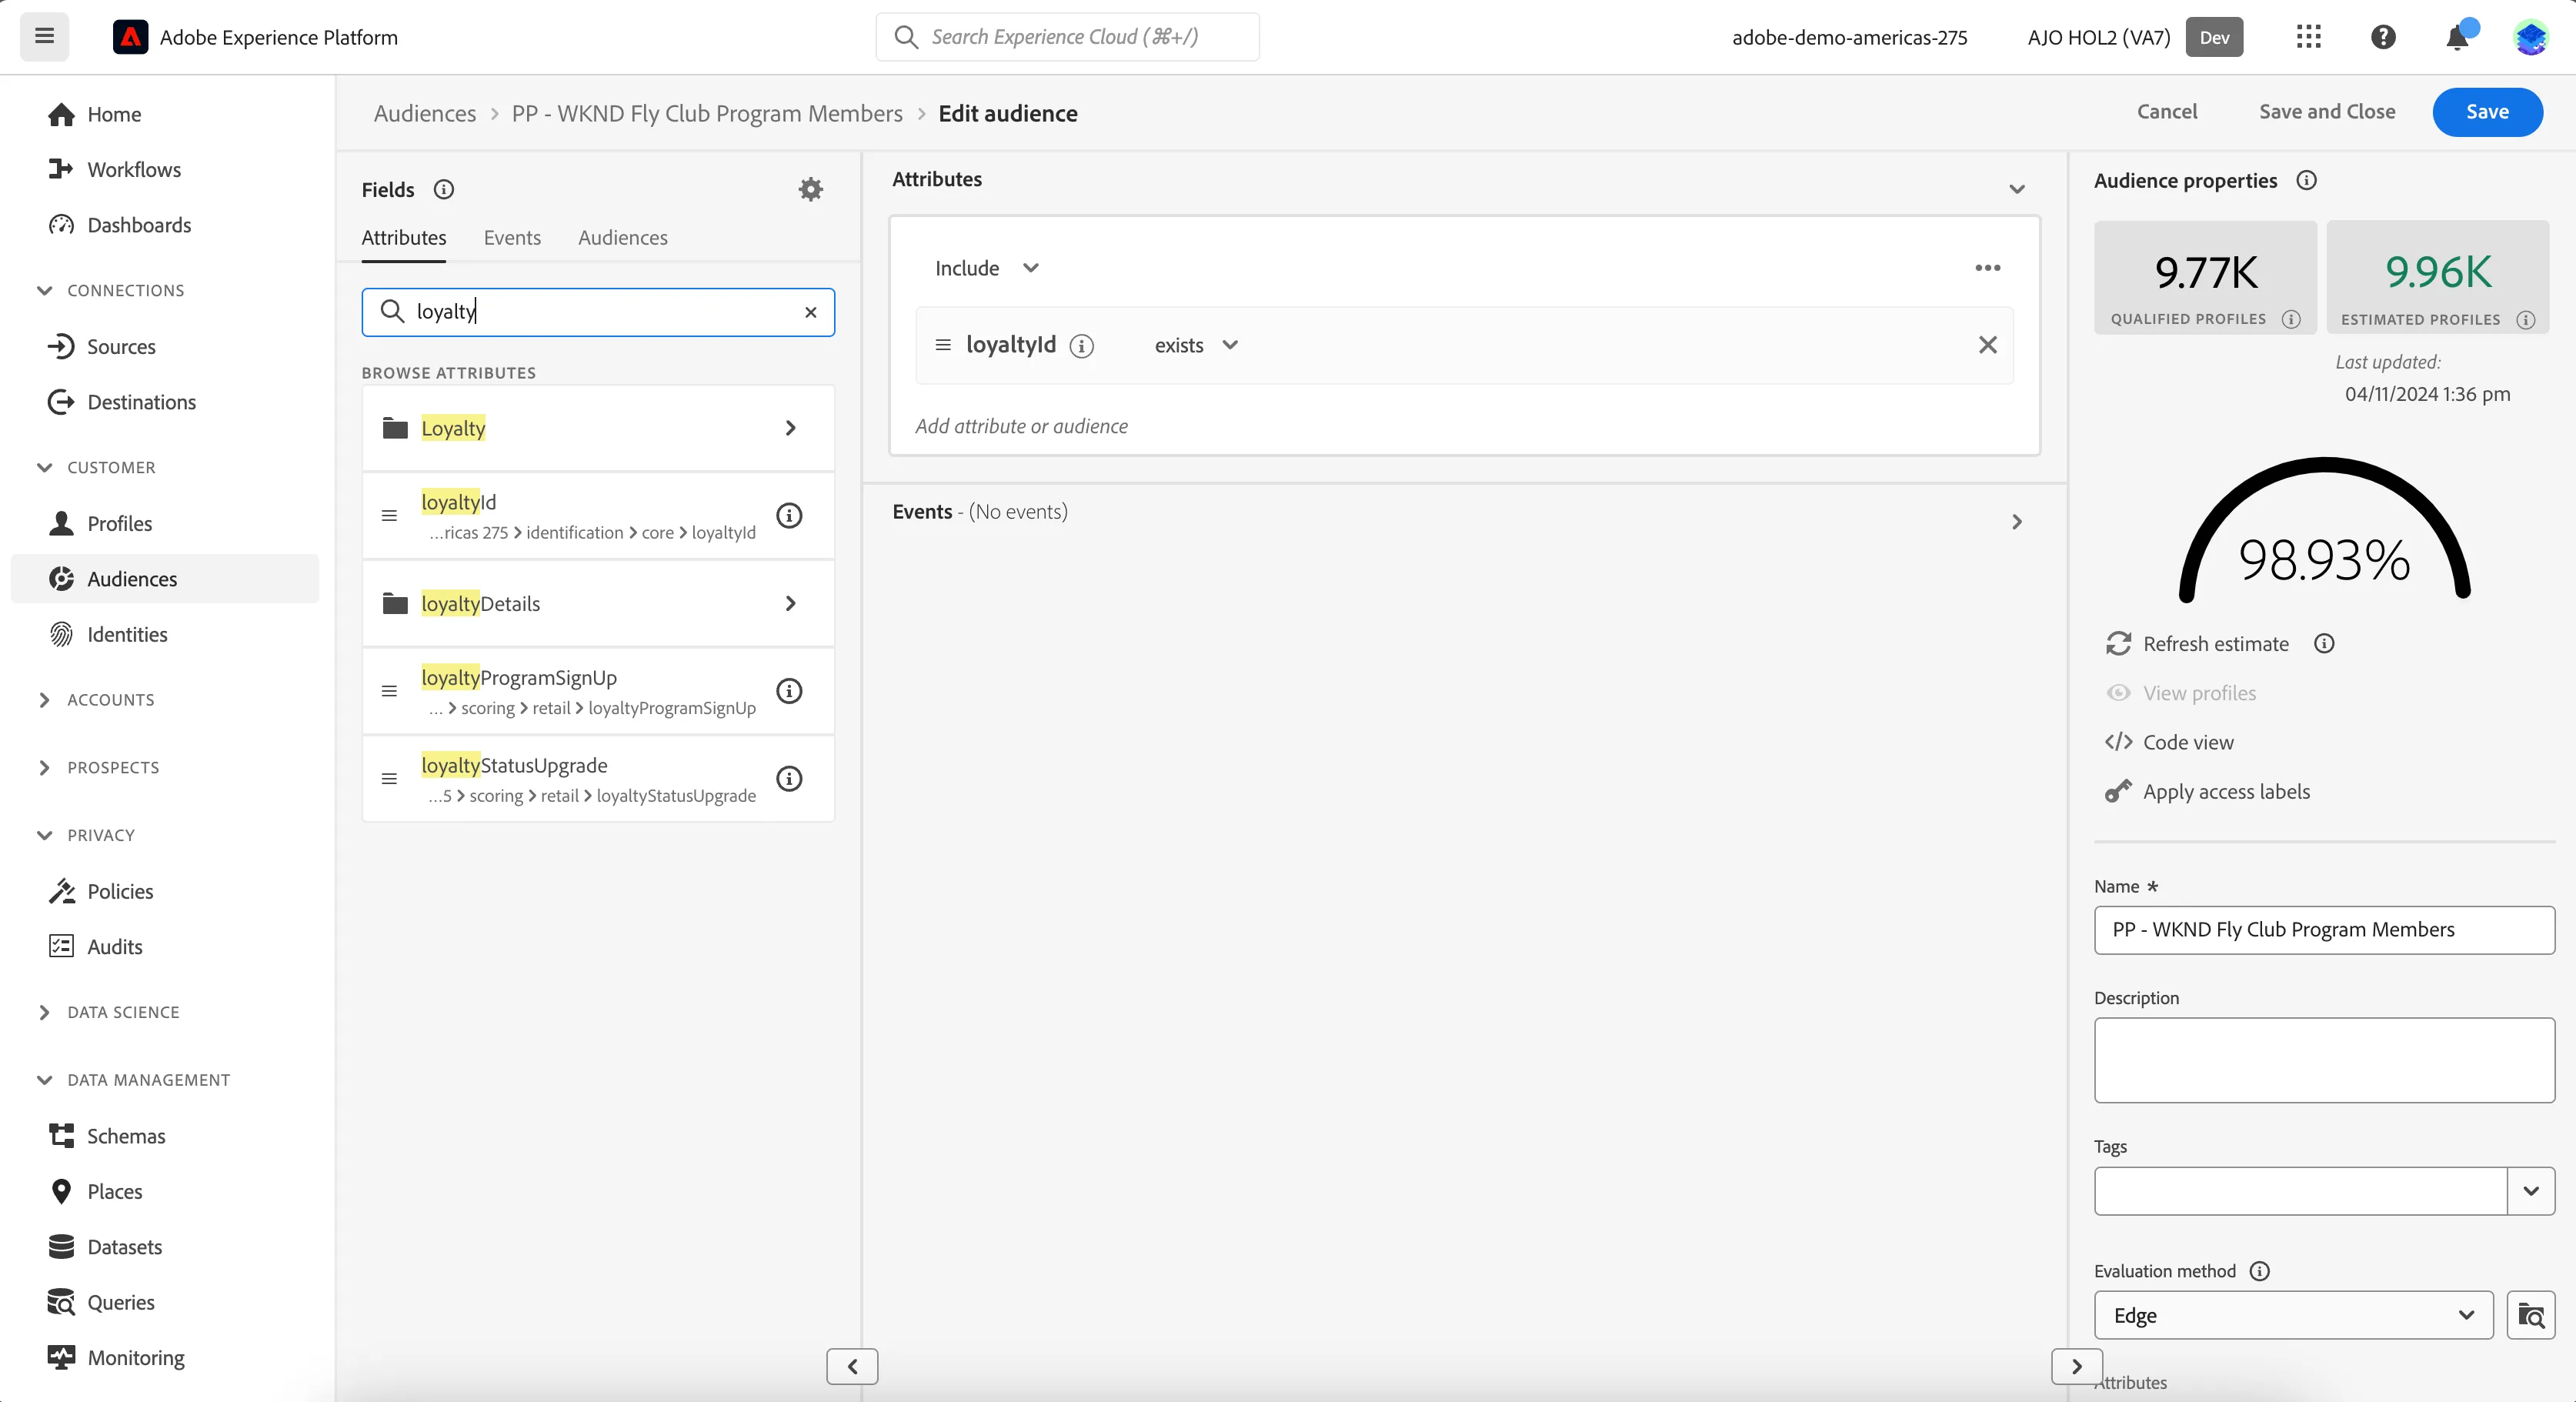This screenshot has width=2576, height=1402.
Task: Click the audience Name input field
Action: click(x=2324, y=930)
